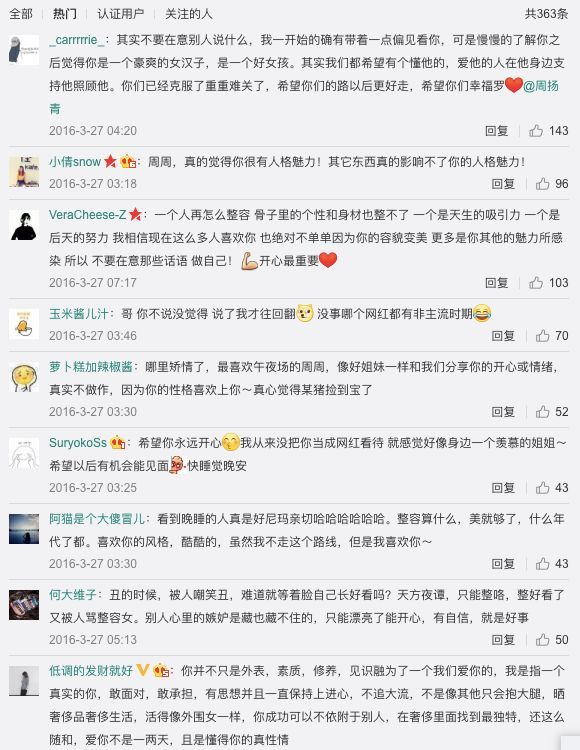This screenshot has height=750, width=580.
Task: Click VeraCheese-Z's avatar picture
Action: (24, 225)
